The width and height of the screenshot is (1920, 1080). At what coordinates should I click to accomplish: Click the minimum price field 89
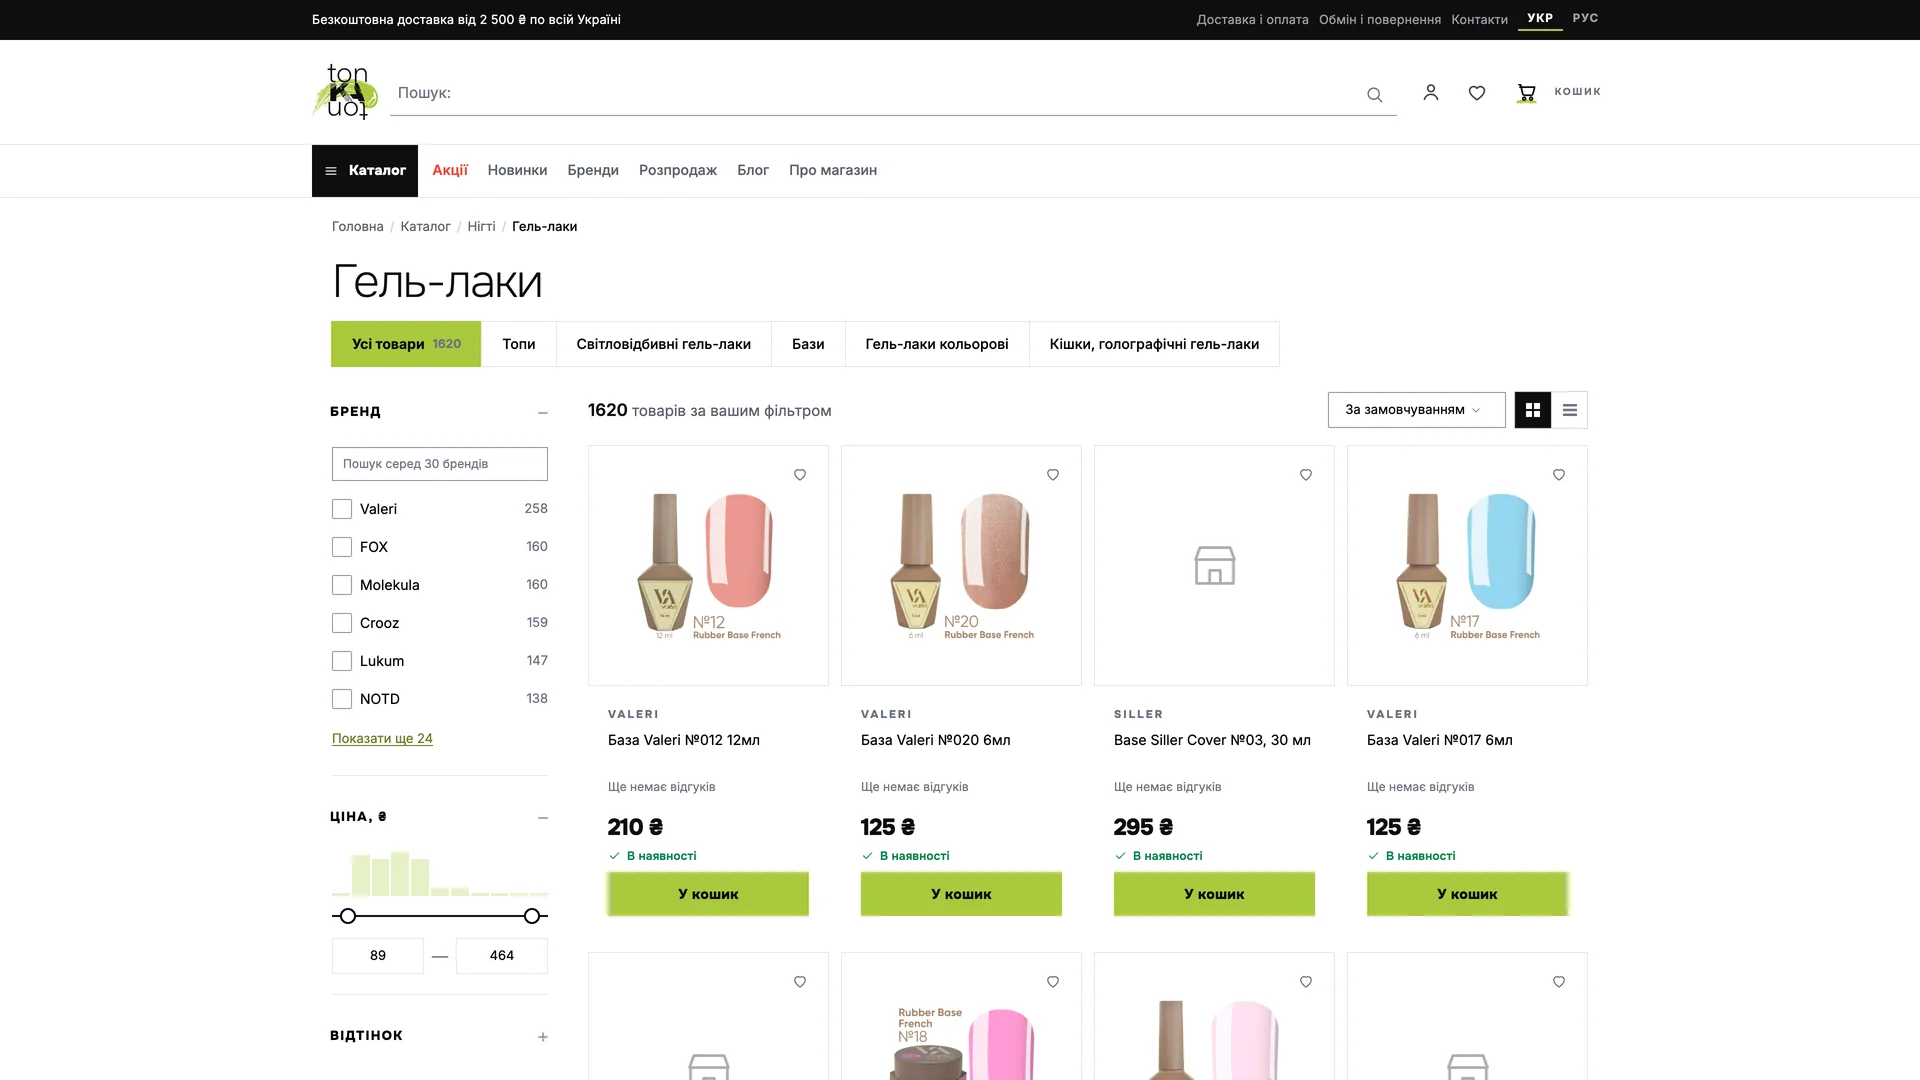[378, 956]
